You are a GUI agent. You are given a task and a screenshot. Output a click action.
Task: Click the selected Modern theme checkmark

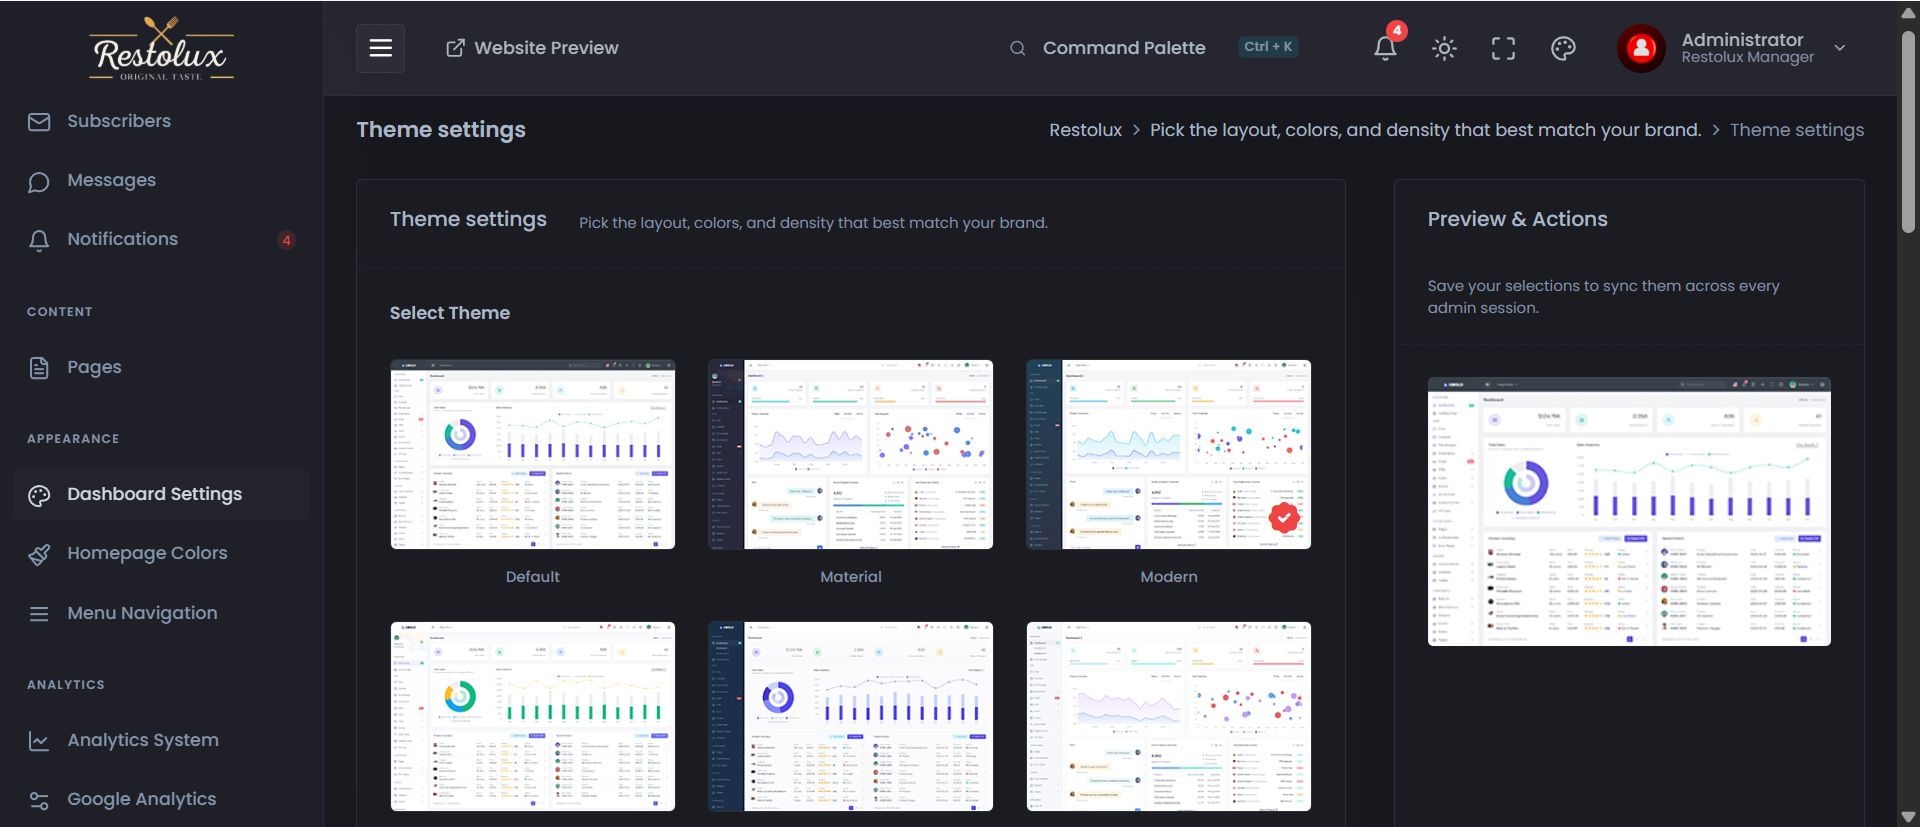(1284, 517)
